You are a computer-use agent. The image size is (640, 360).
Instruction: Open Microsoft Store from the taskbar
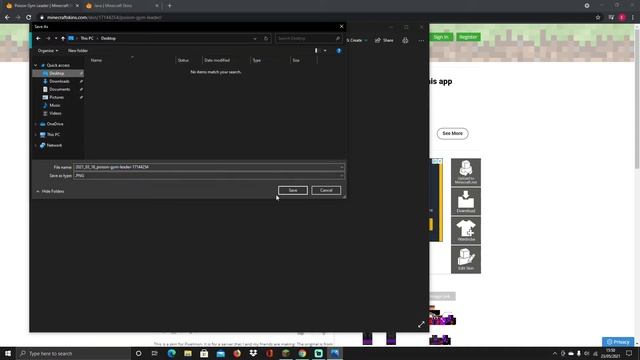tap(204, 353)
